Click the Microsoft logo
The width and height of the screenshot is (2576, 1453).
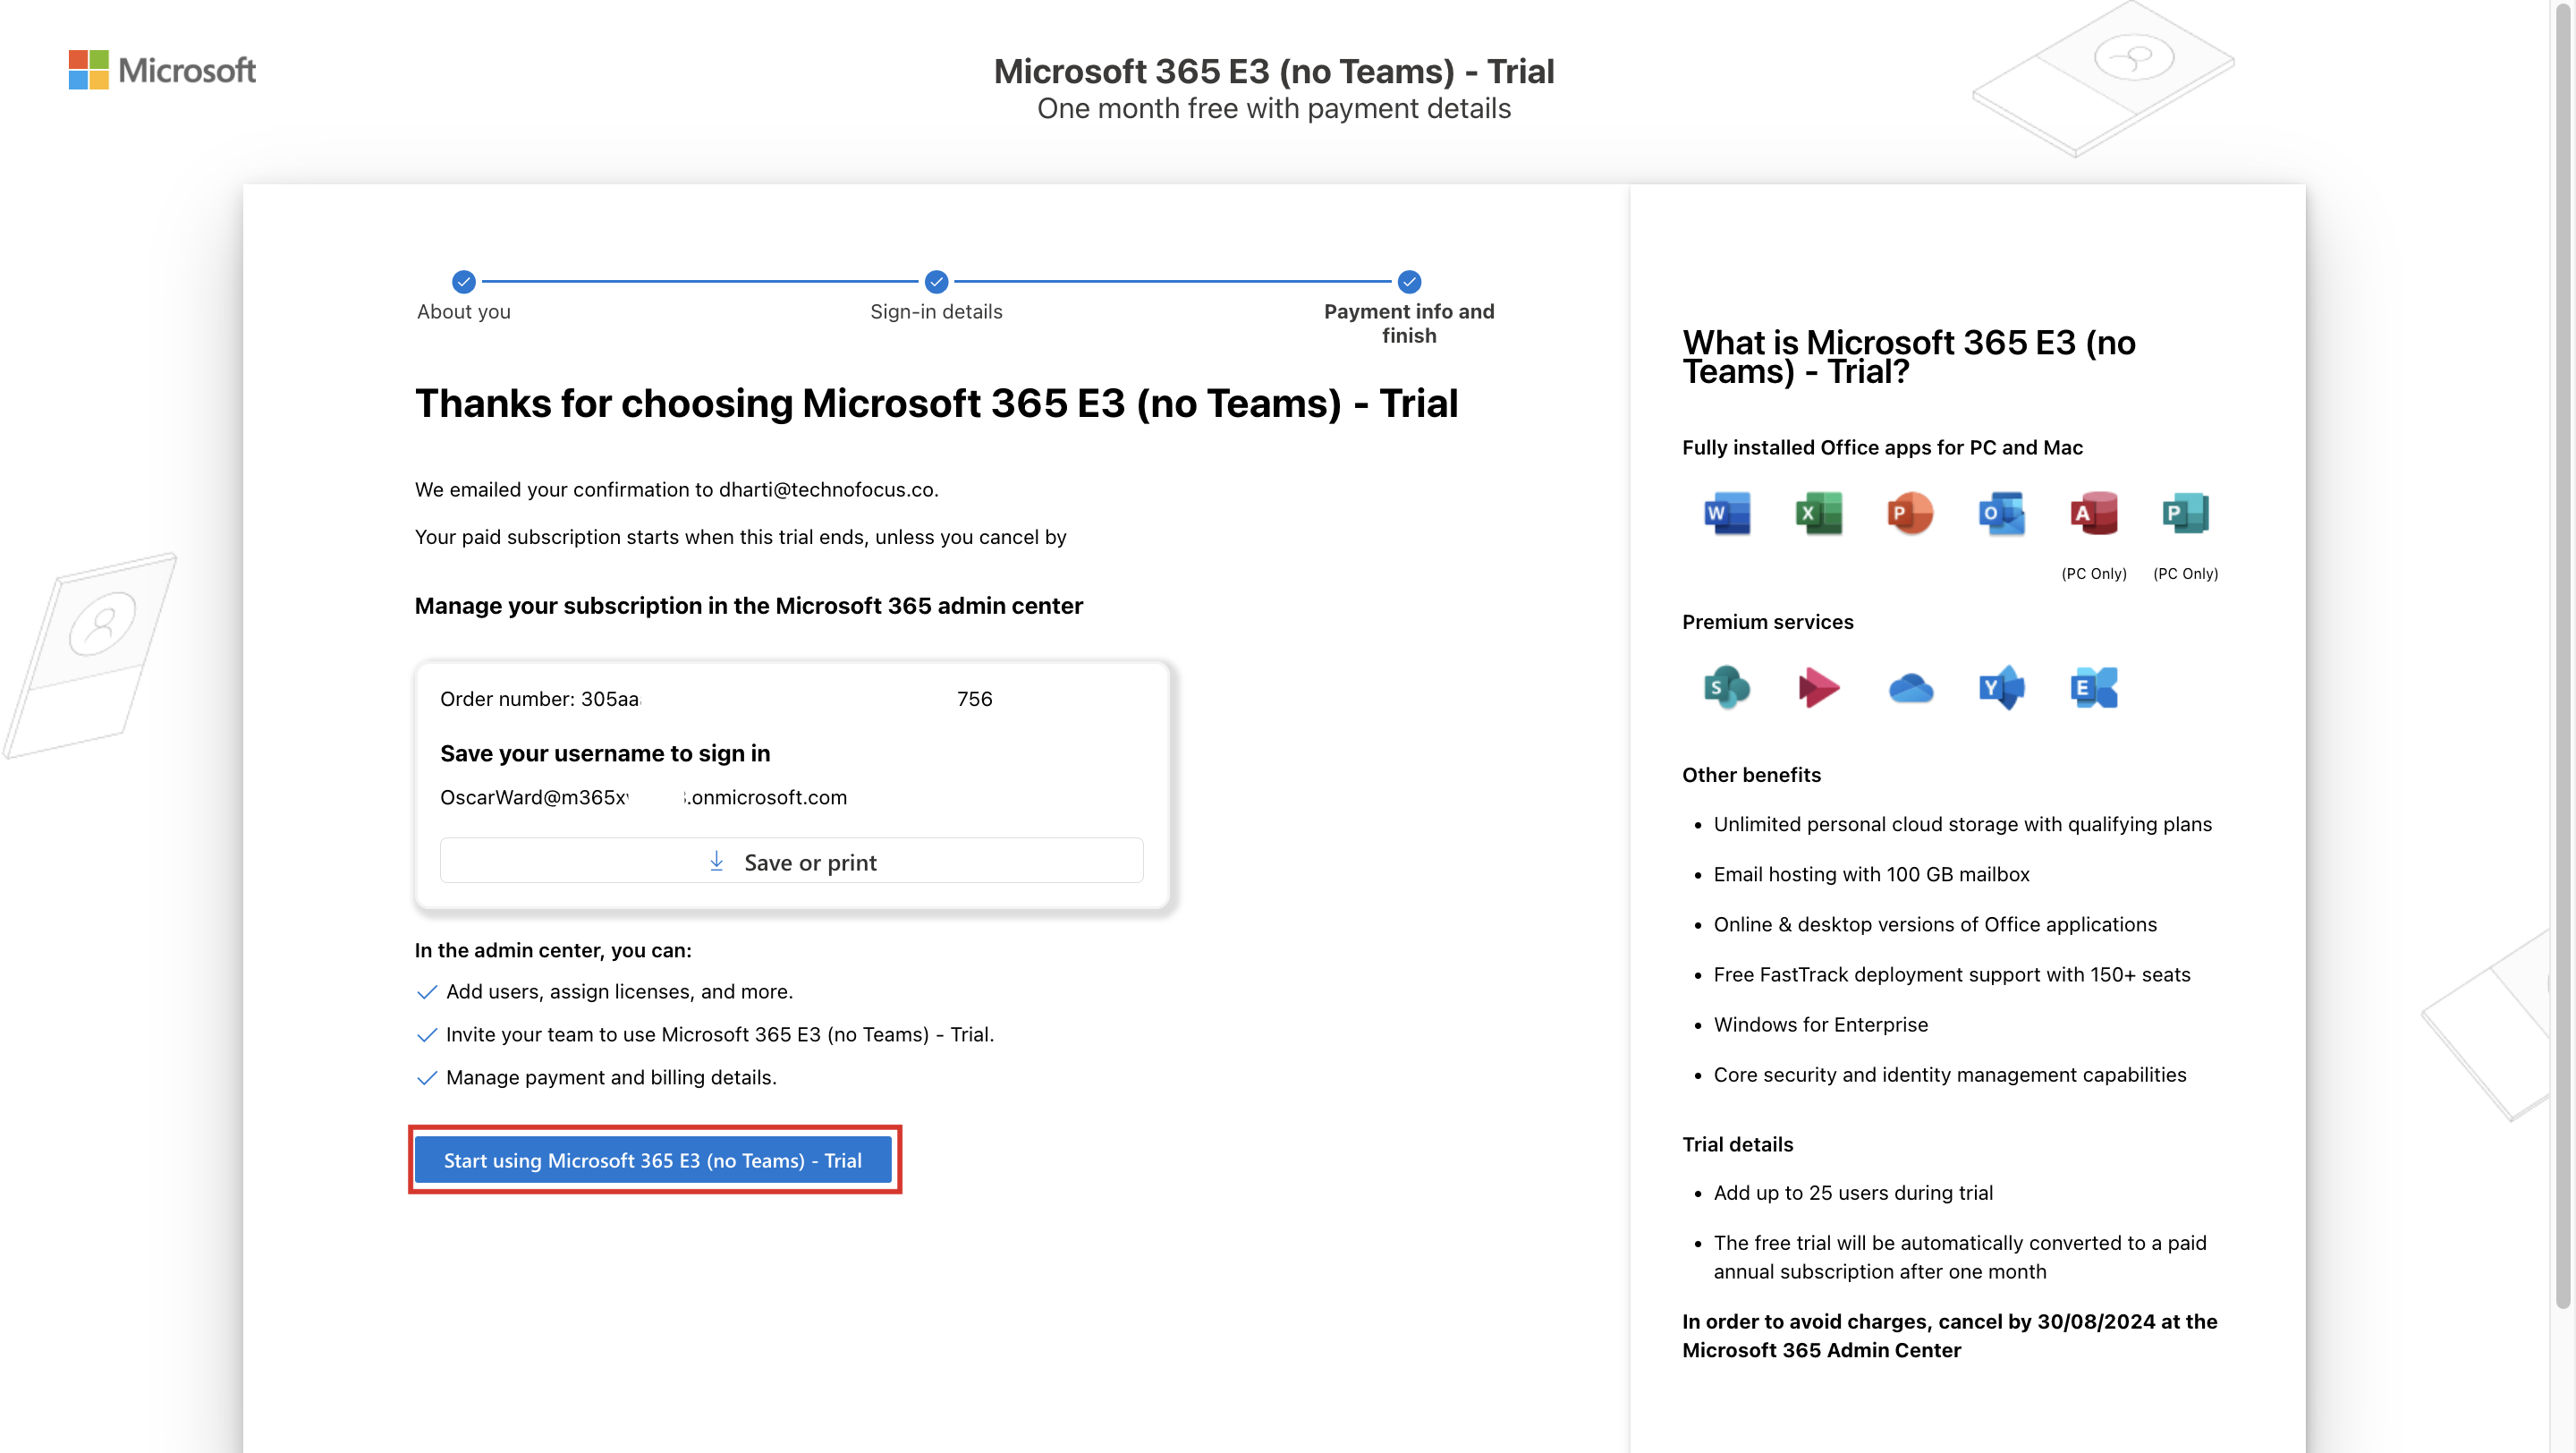point(162,70)
